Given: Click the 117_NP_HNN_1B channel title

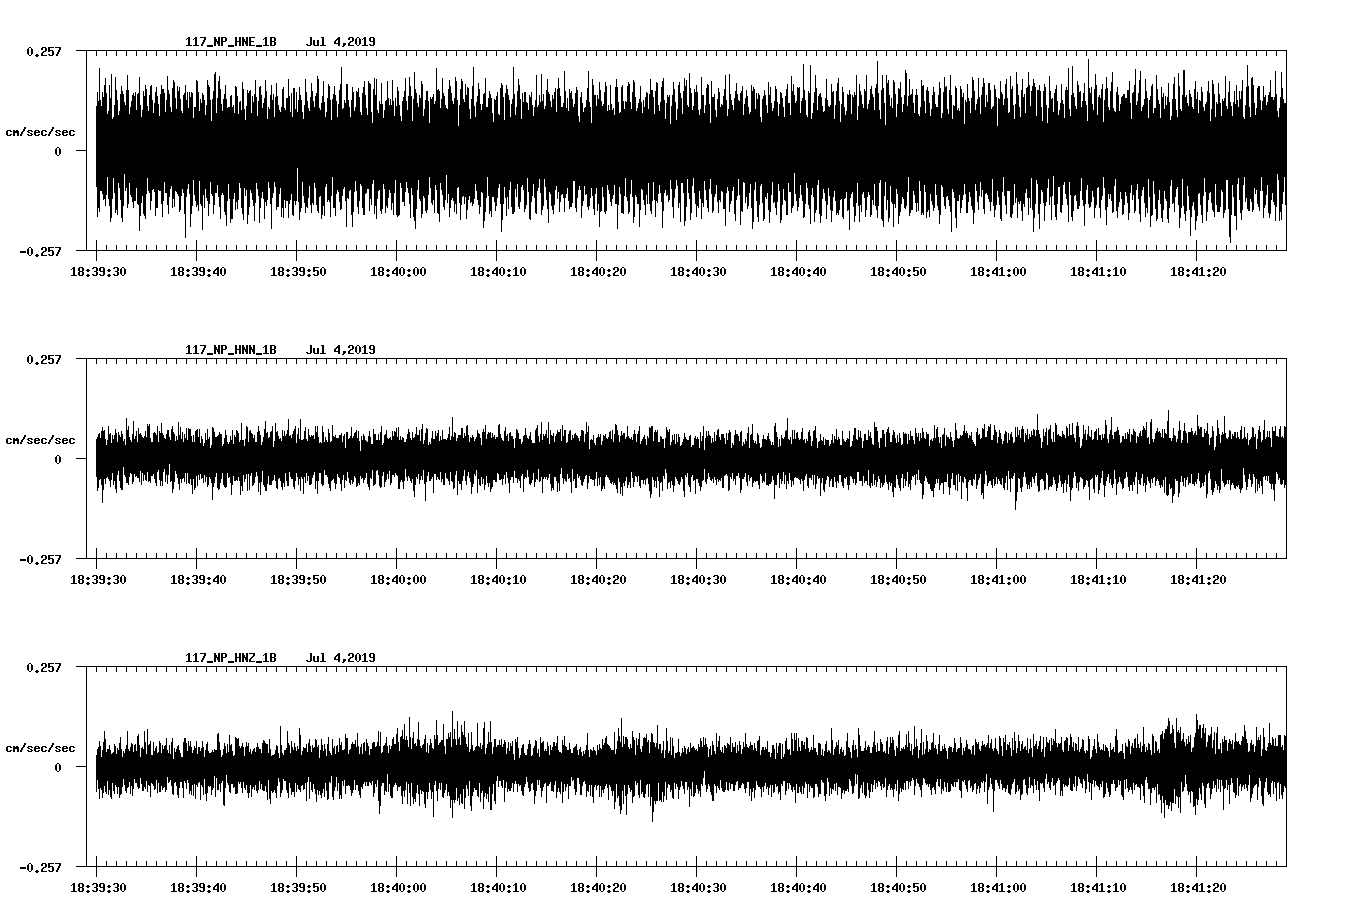Looking at the screenshot, I should [231, 350].
